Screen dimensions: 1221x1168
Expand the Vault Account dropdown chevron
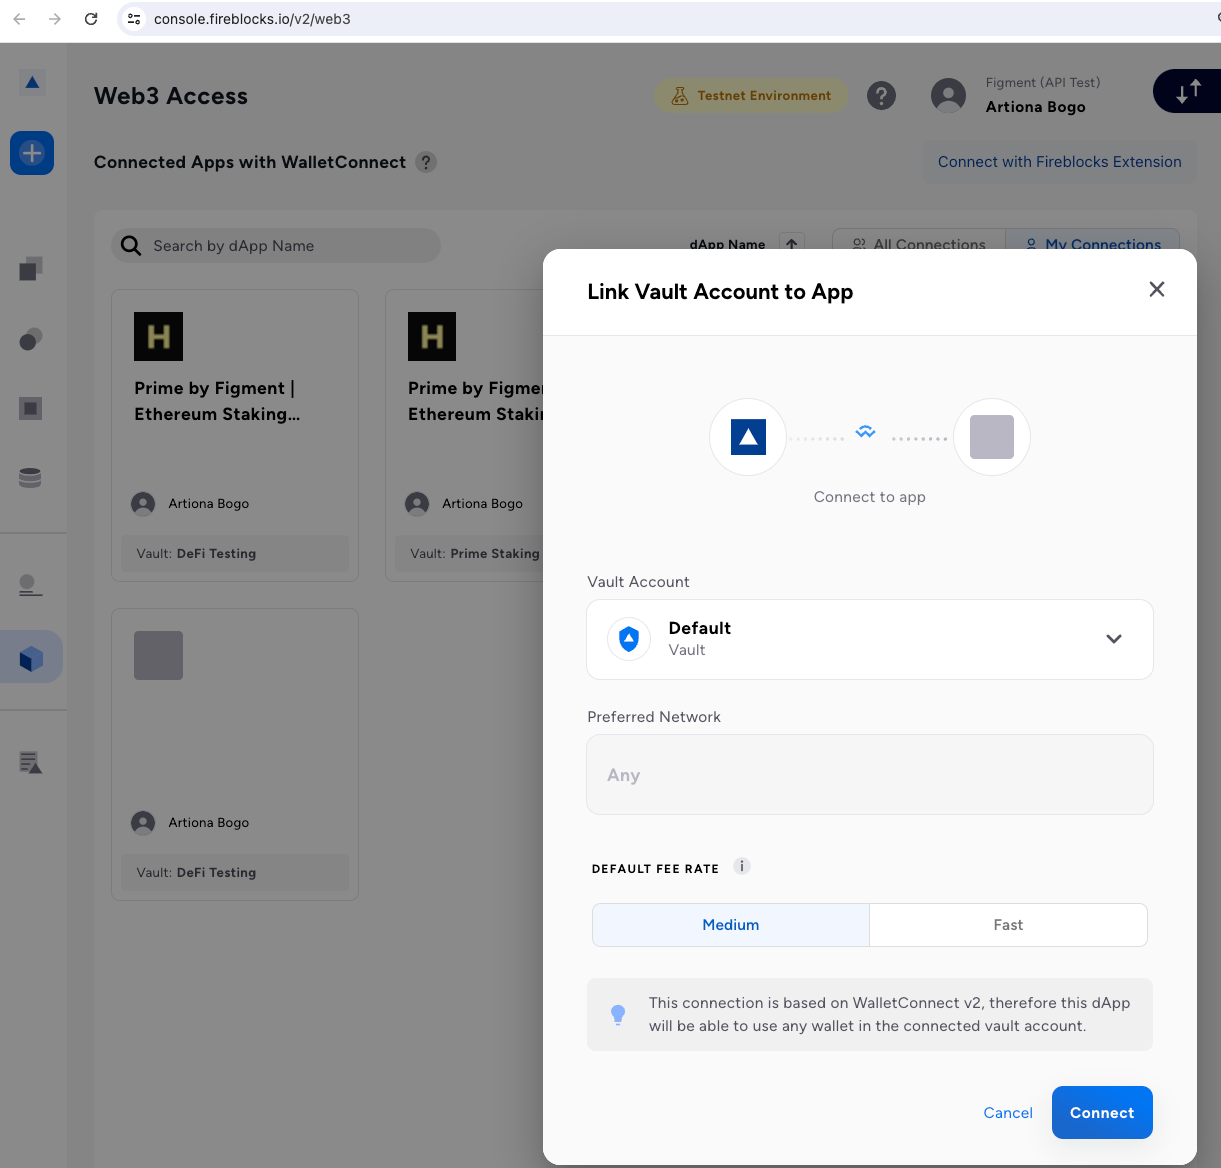click(x=1113, y=639)
